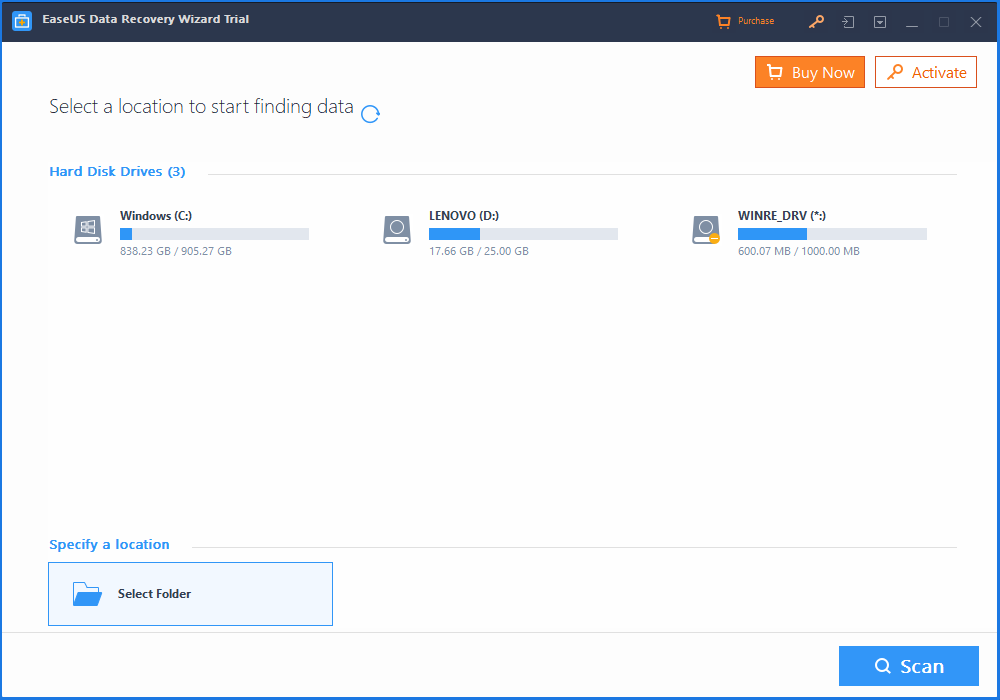Click the Buy Now button

809,72
